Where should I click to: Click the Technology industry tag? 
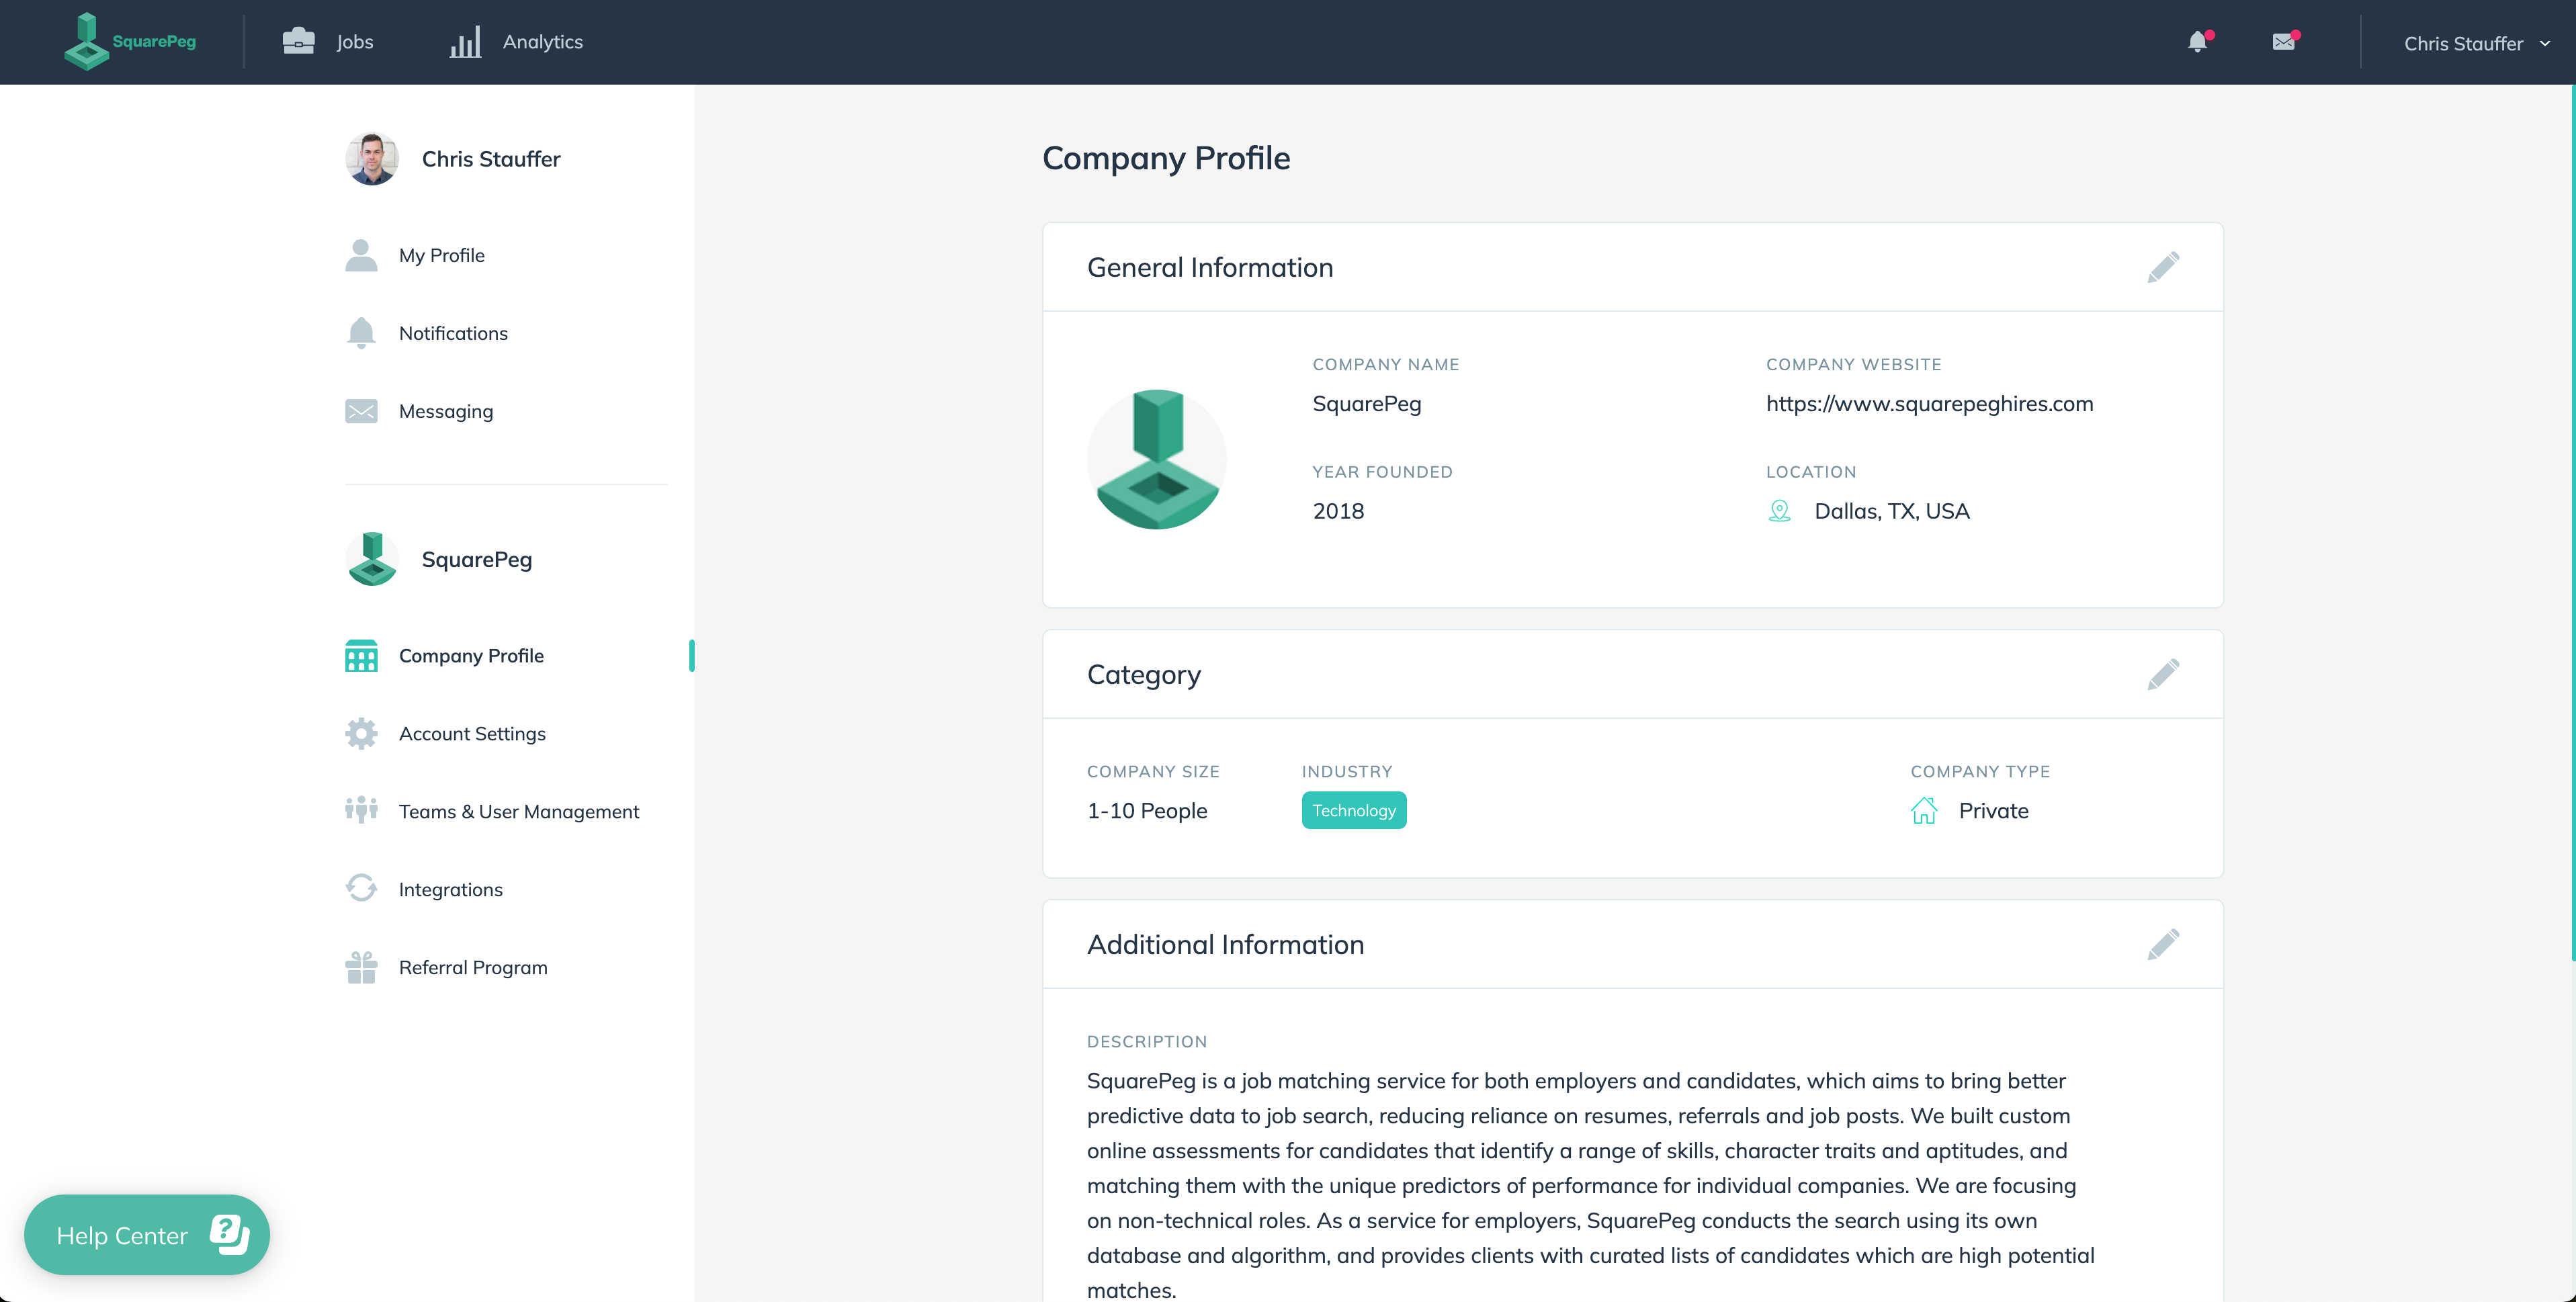1354,811
